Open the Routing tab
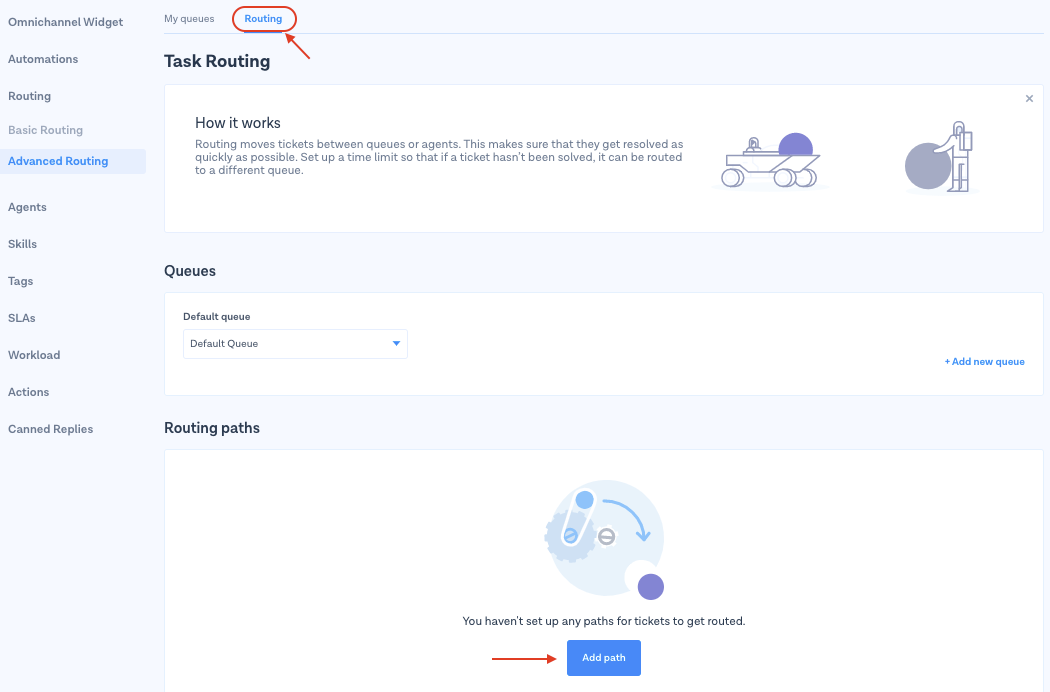This screenshot has width=1050, height=692. pyautogui.click(x=263, y=19)
